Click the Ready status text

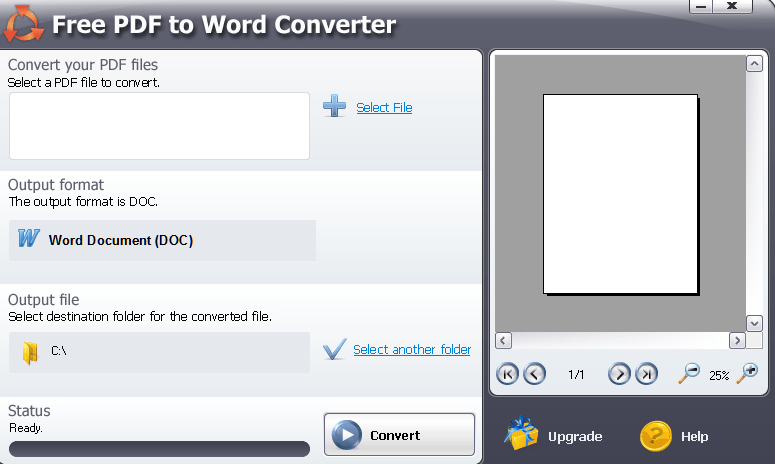(x=26, y=428)
